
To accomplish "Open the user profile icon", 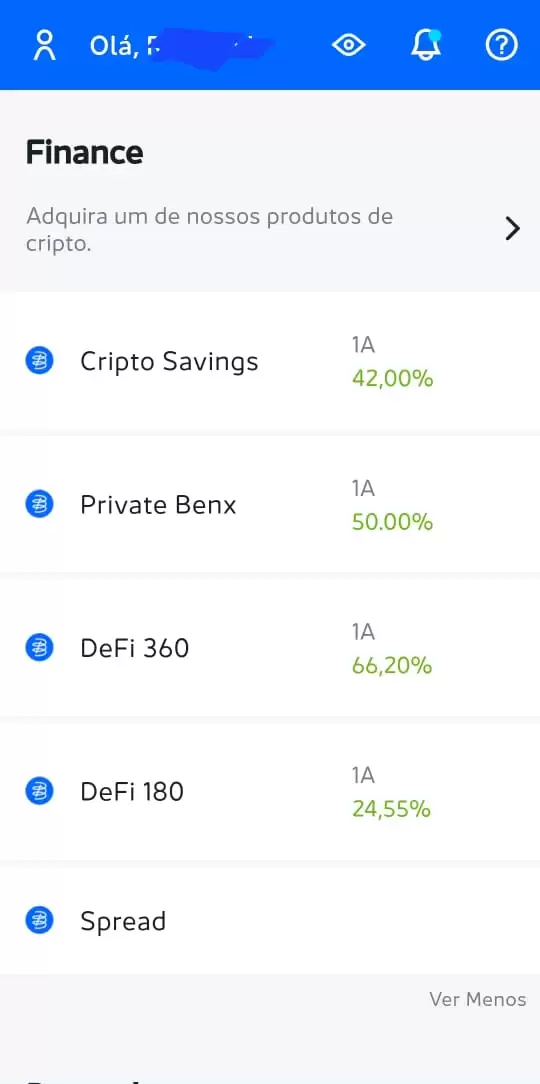I will (45, 46).
